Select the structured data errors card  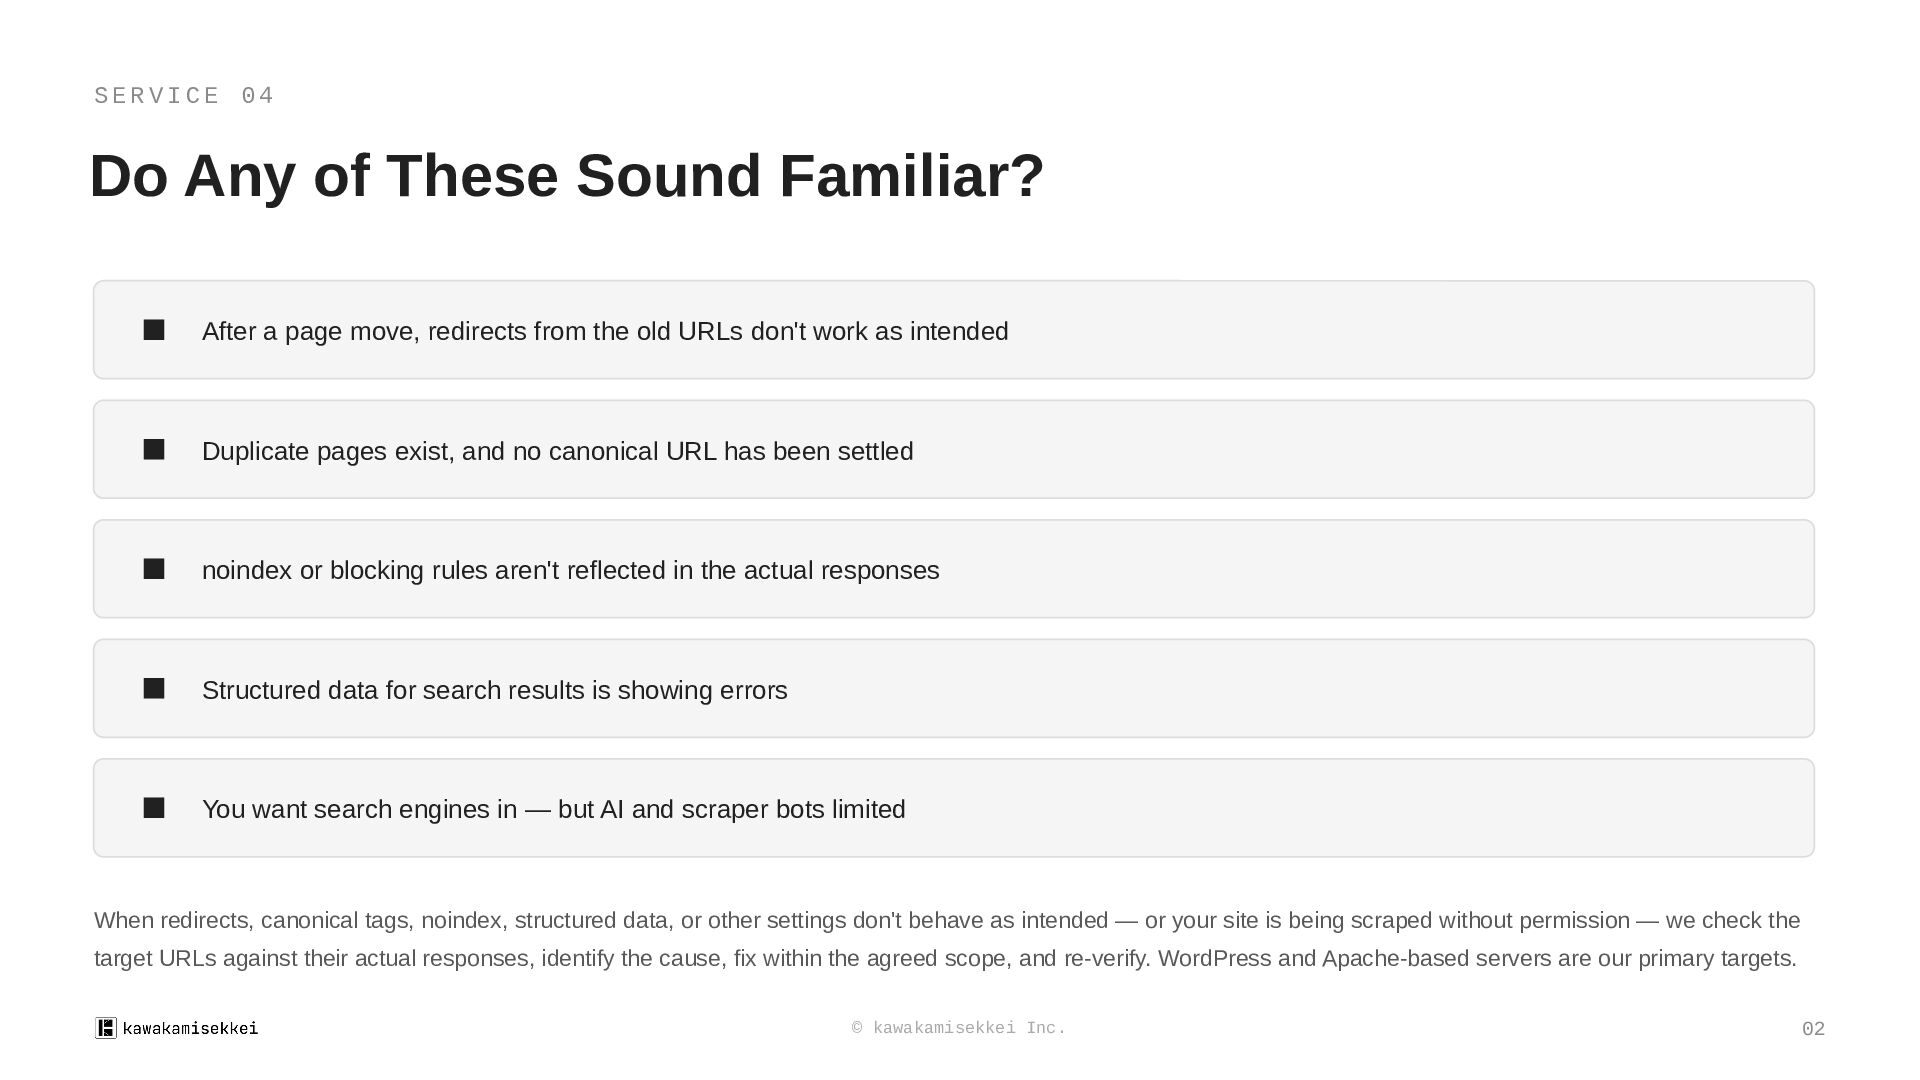(x=954, y=689)
